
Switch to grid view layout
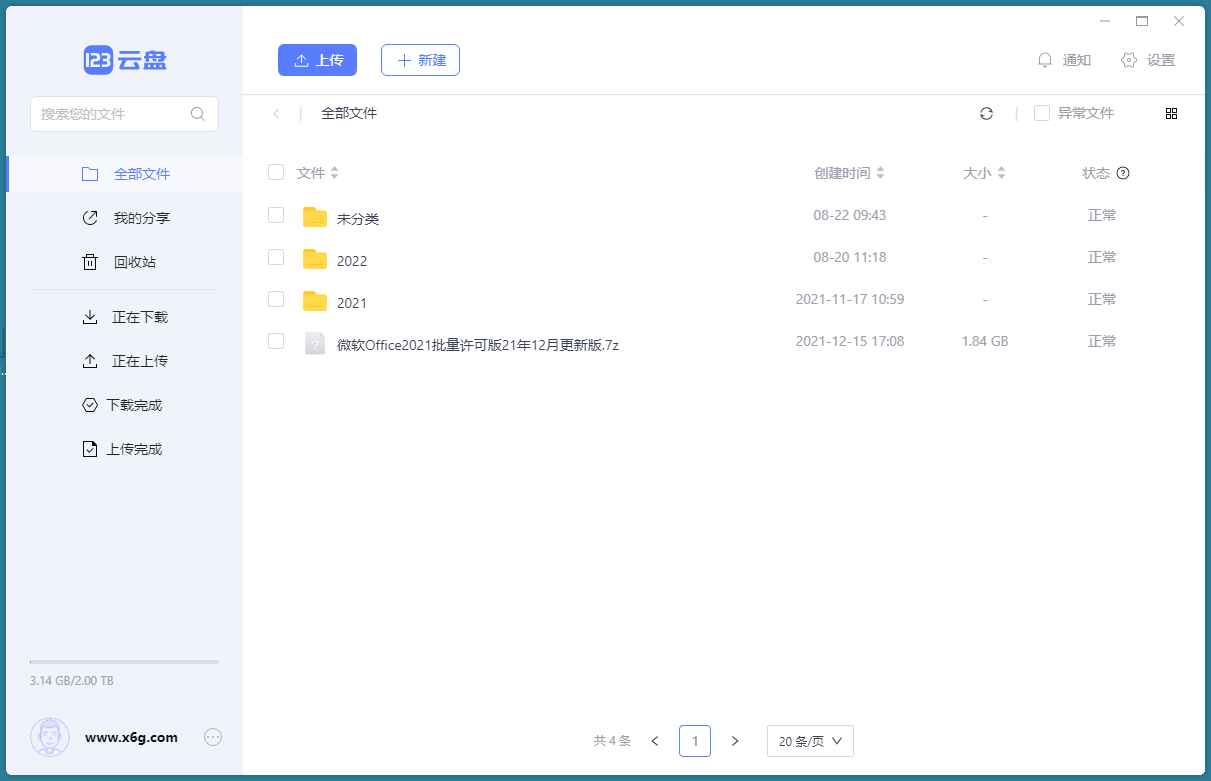click(x=1171, y=113)
